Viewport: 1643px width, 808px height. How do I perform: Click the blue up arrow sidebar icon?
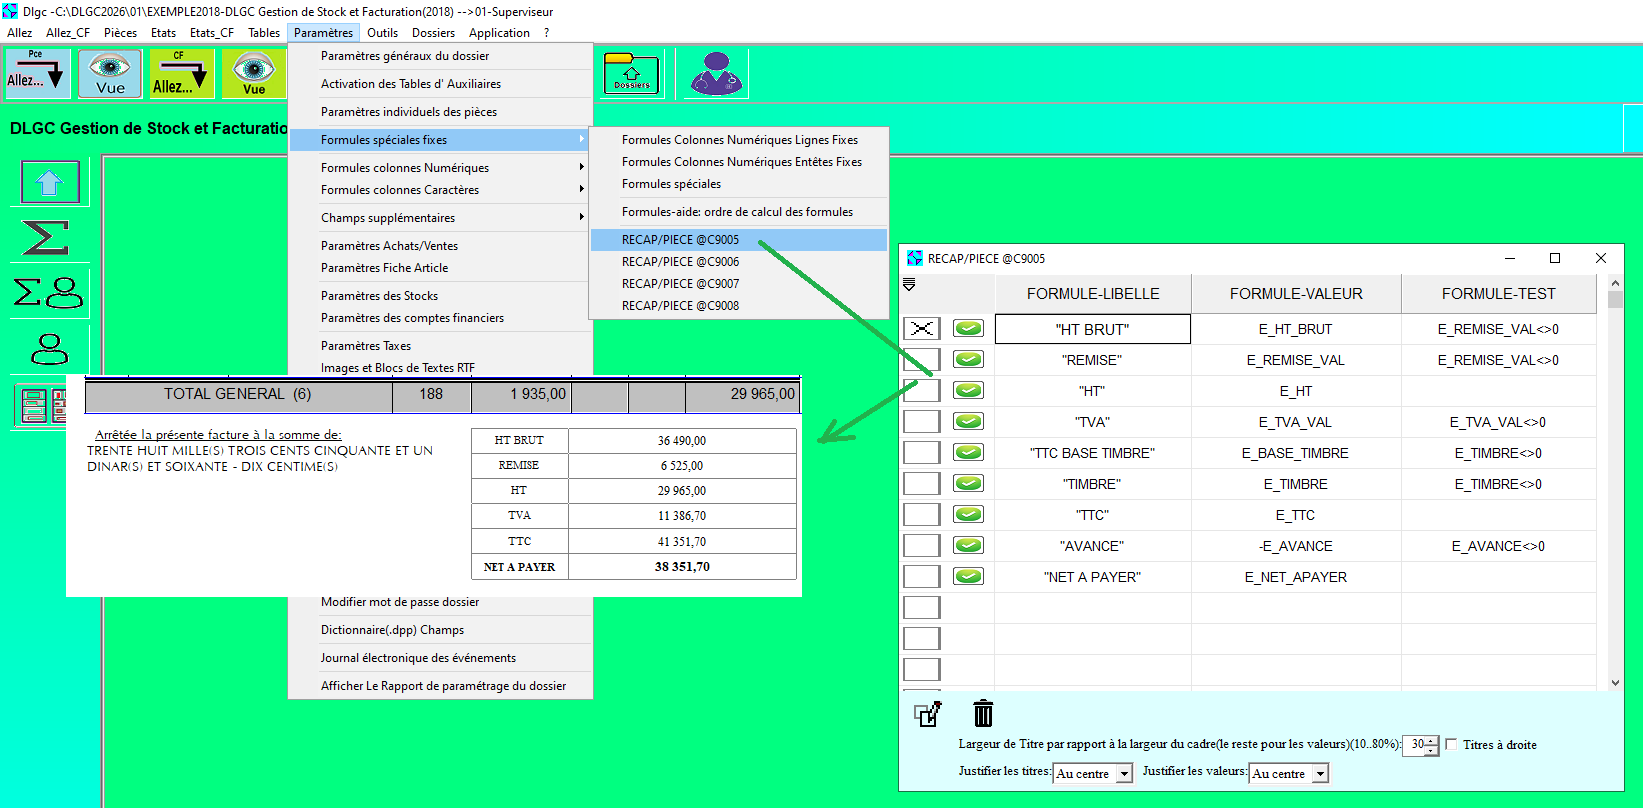coord(49,182)
